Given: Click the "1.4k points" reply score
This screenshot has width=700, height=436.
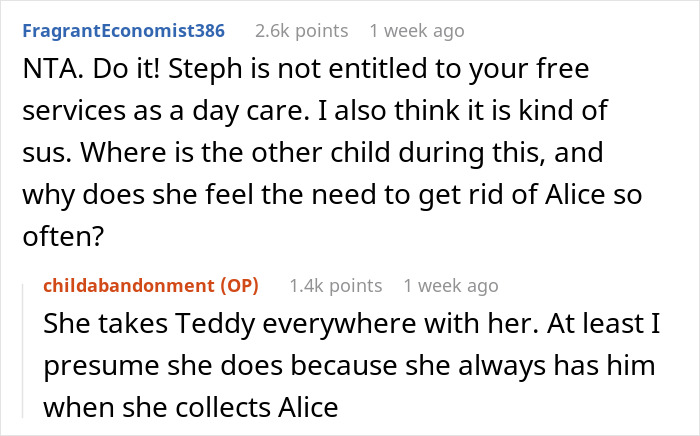Looking at the screenshot, I should pyautogui.click(x=335, y=286).
